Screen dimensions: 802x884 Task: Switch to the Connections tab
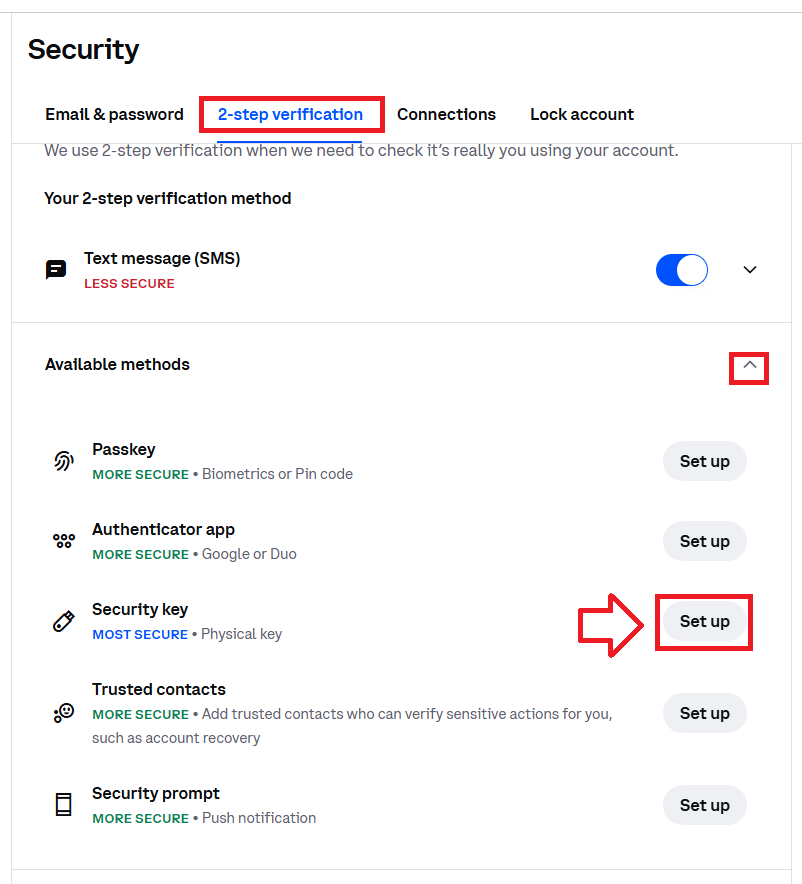[x=446, y=114]
